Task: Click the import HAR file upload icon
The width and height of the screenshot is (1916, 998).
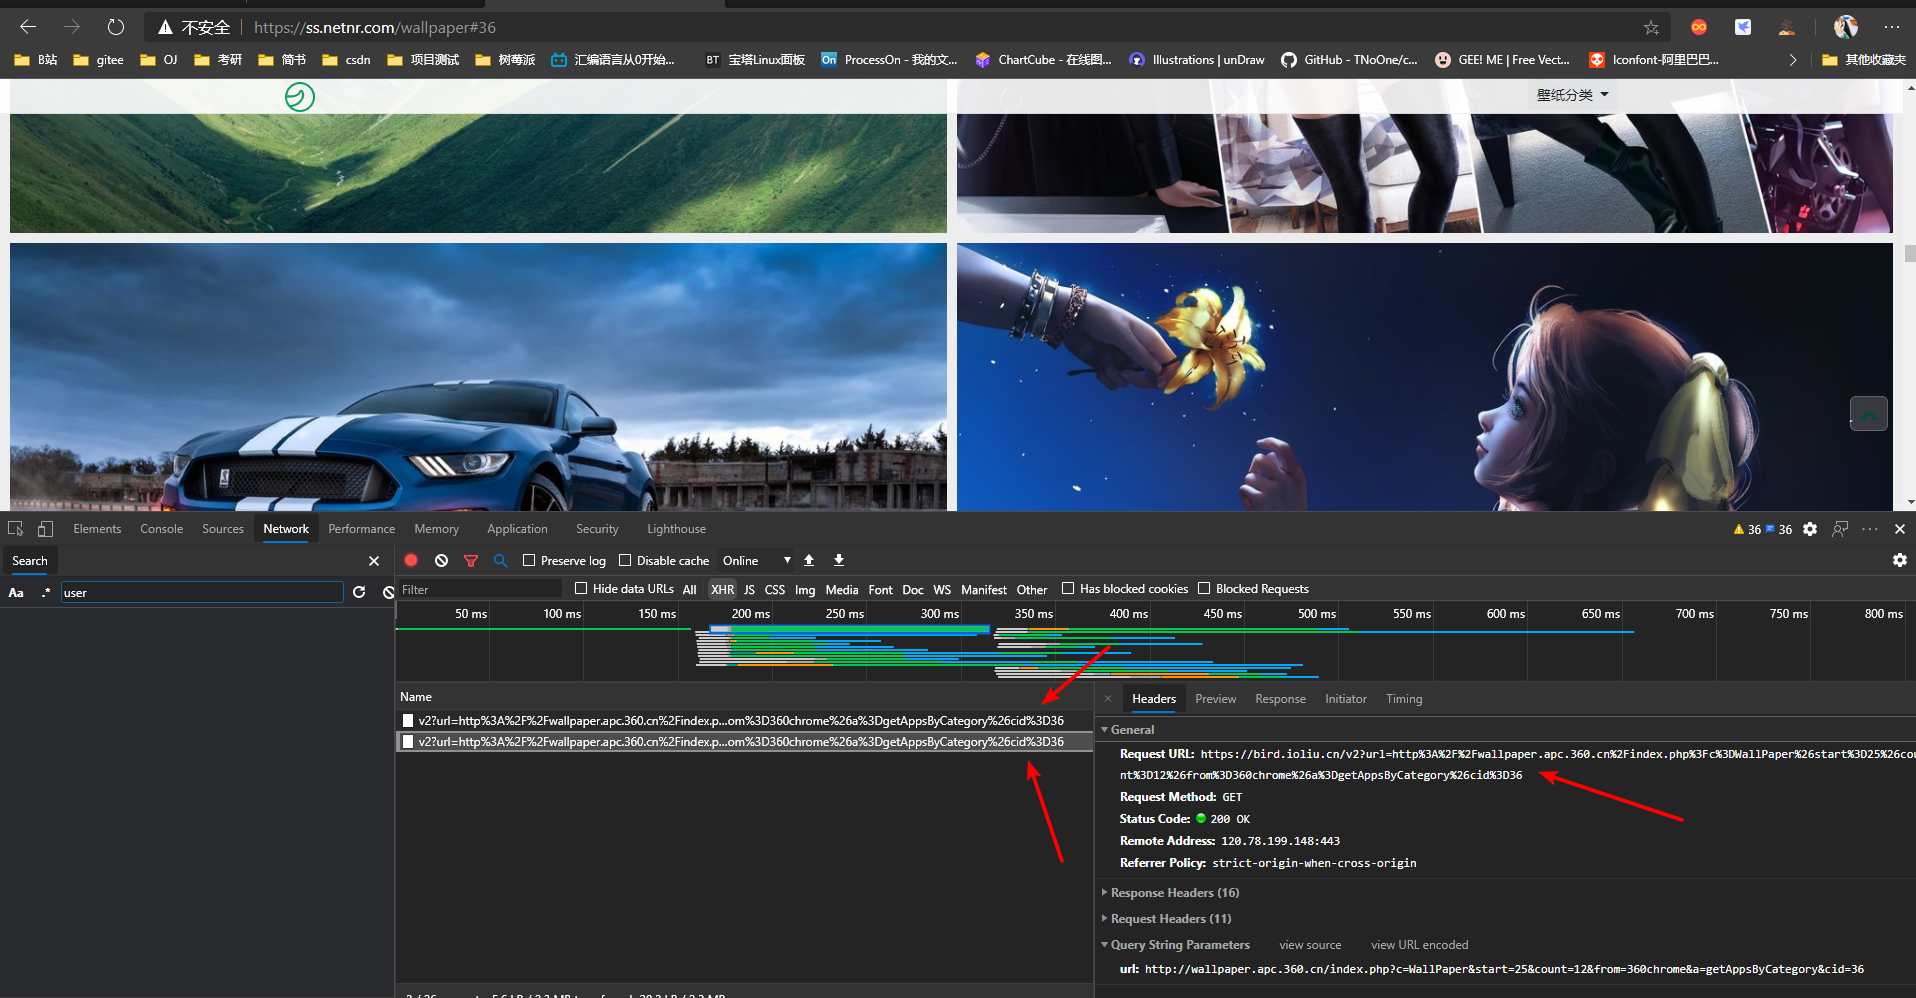Action: click(x=809, y=561)
